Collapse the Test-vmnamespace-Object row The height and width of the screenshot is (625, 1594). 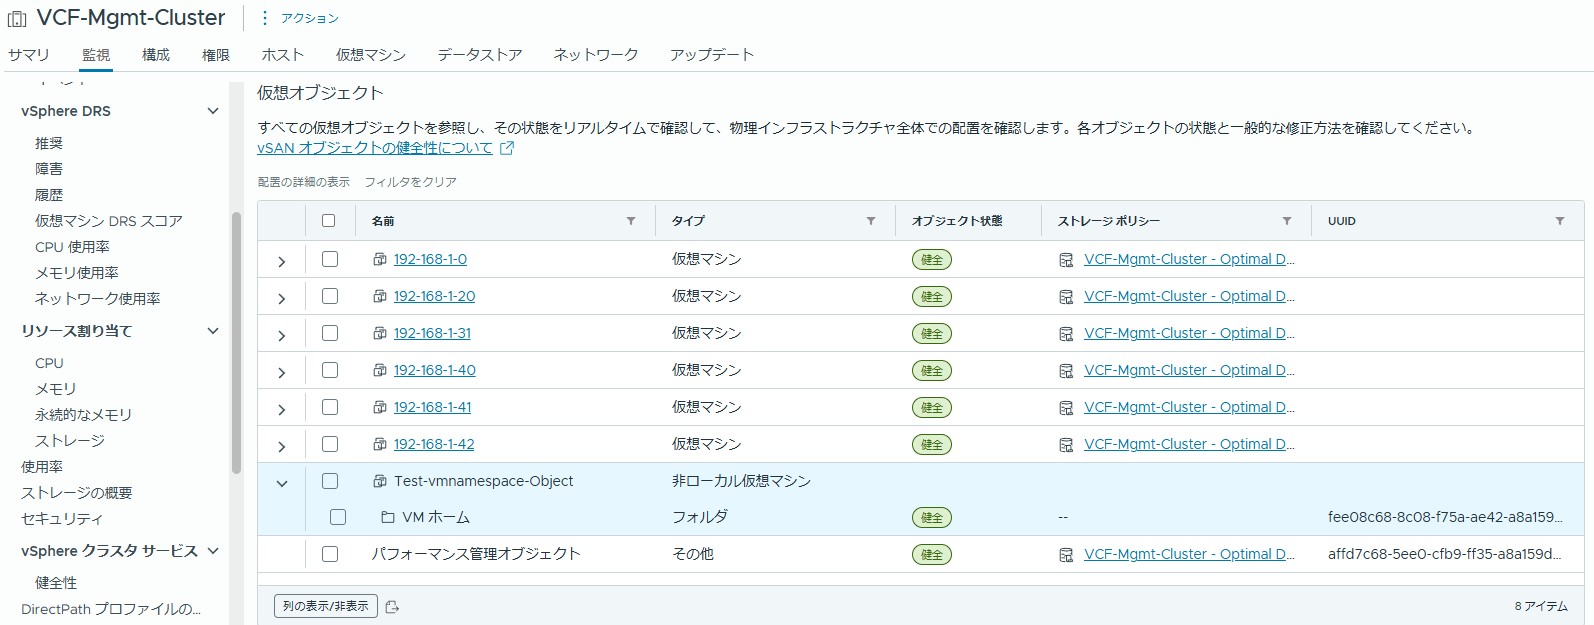[x=282, y=483]
